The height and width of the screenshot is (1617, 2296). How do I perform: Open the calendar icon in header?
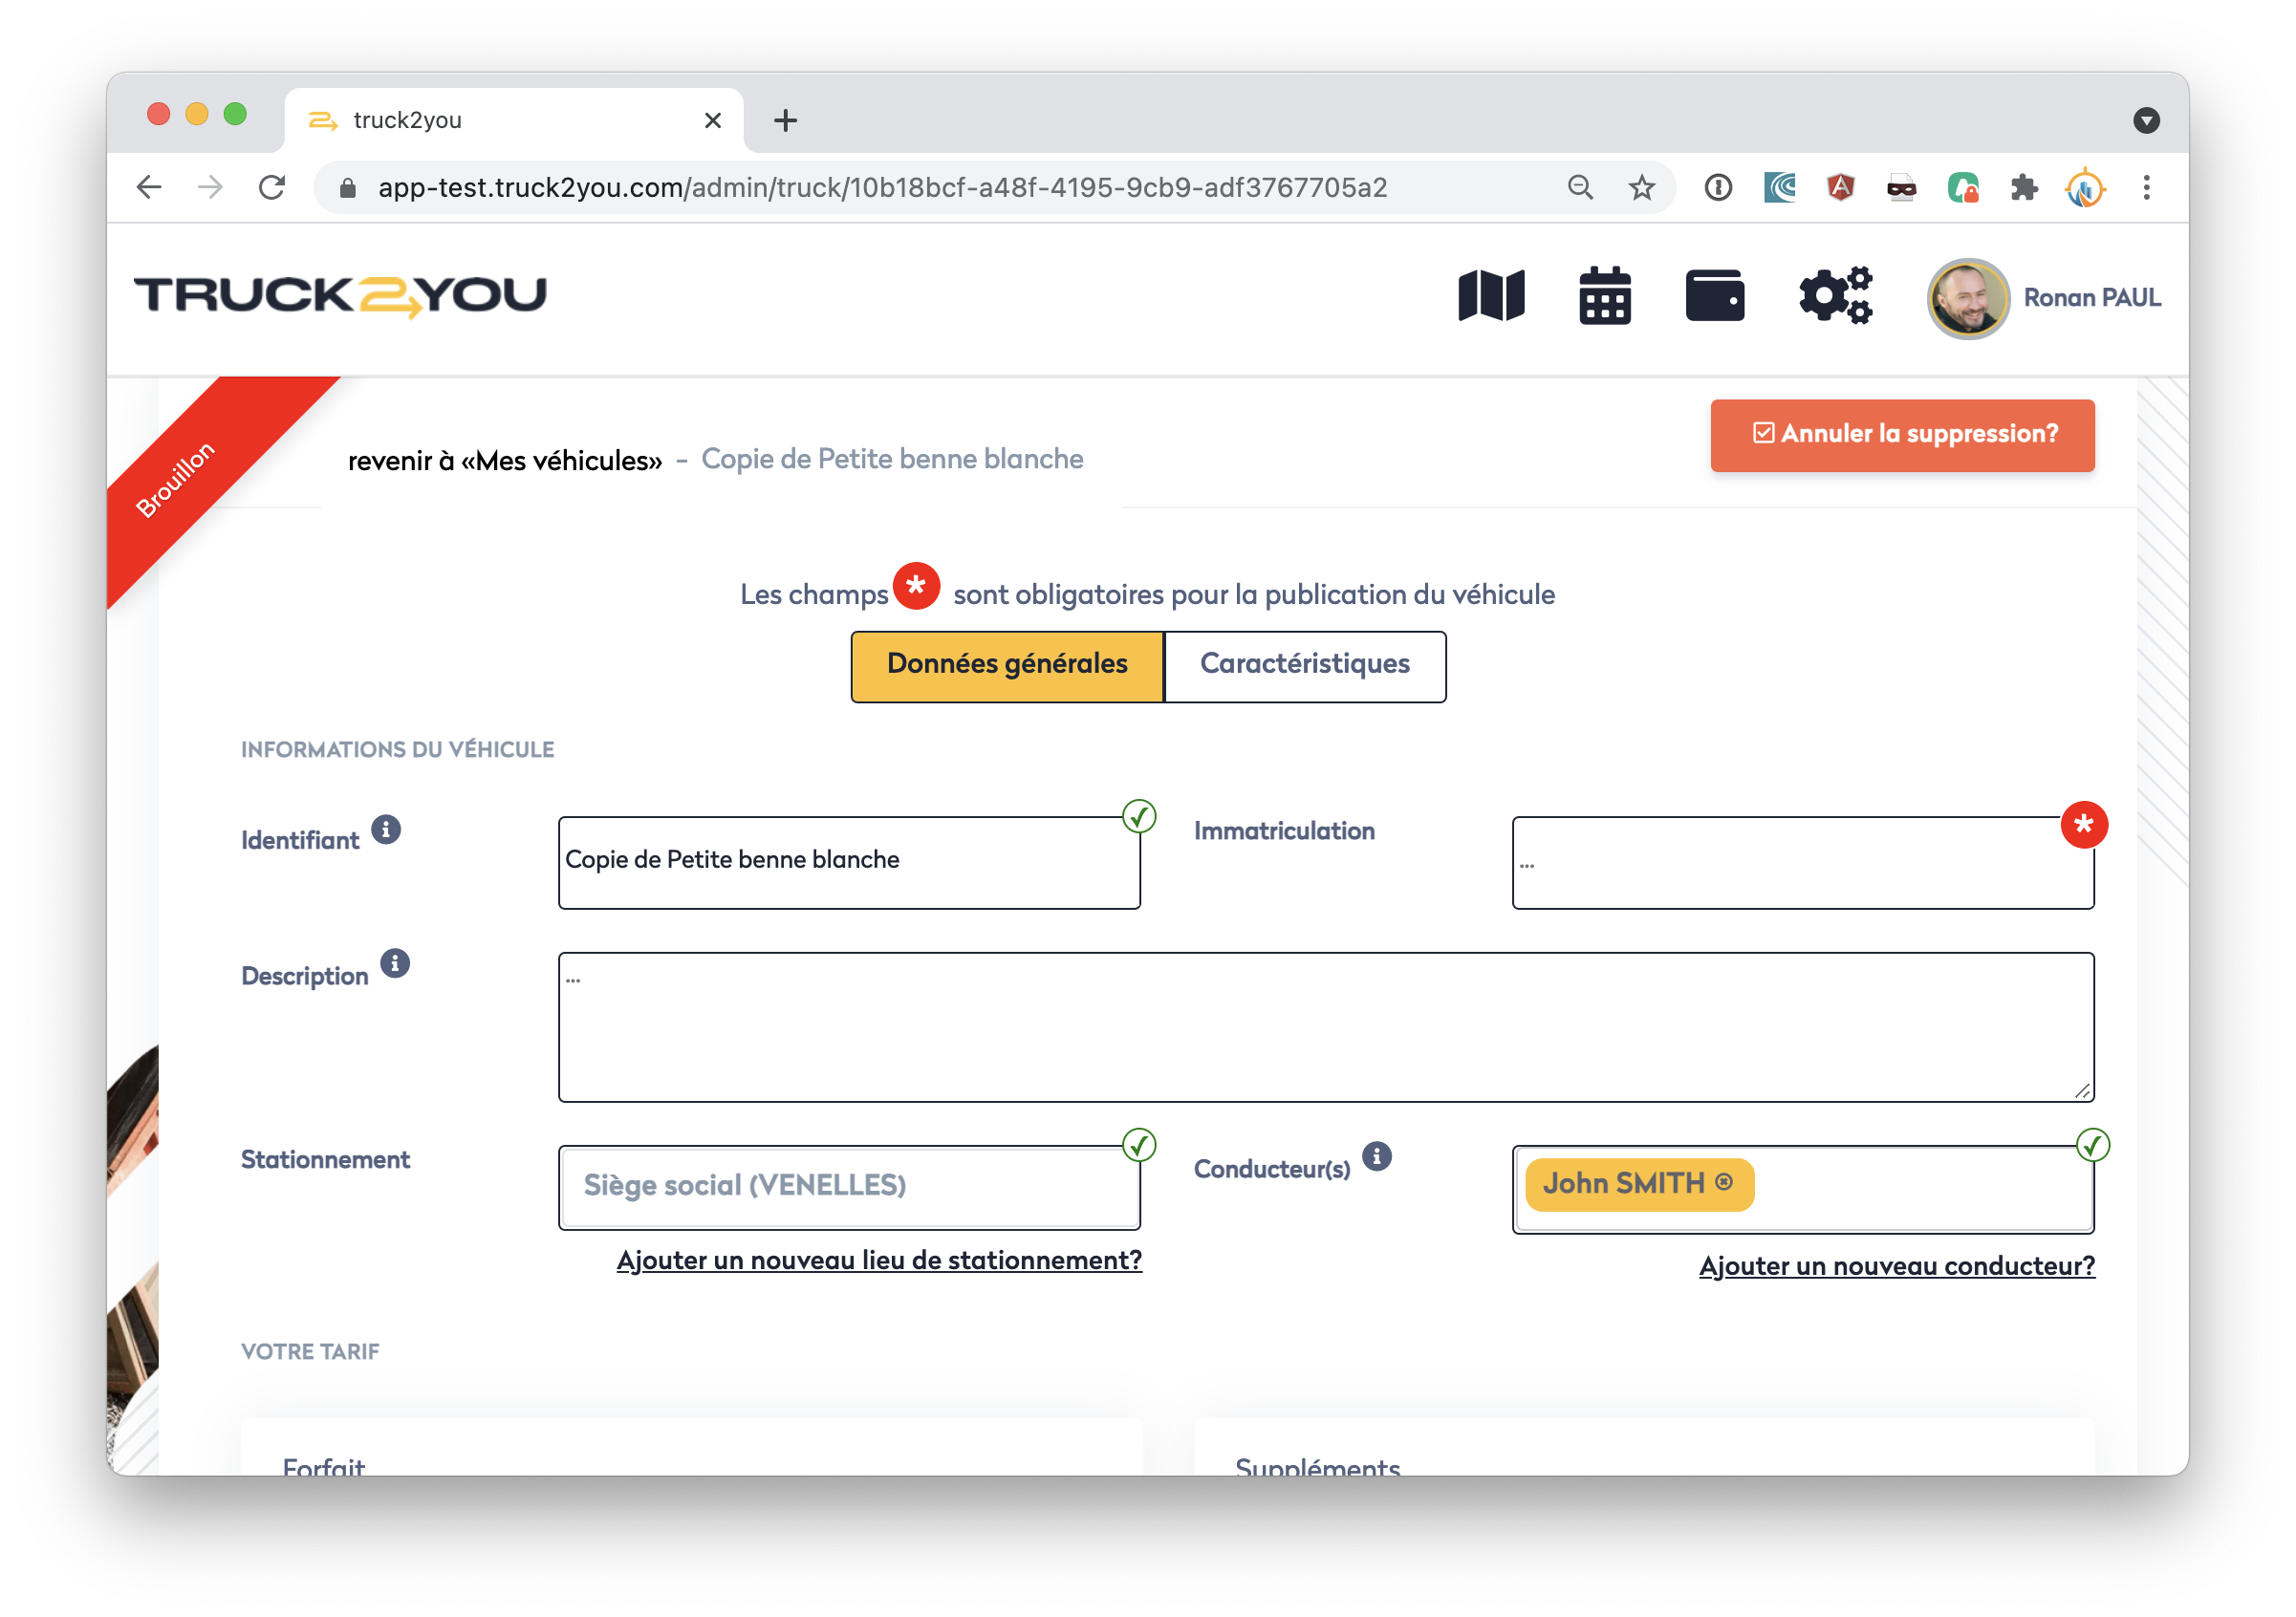(x=1604, y=296)
